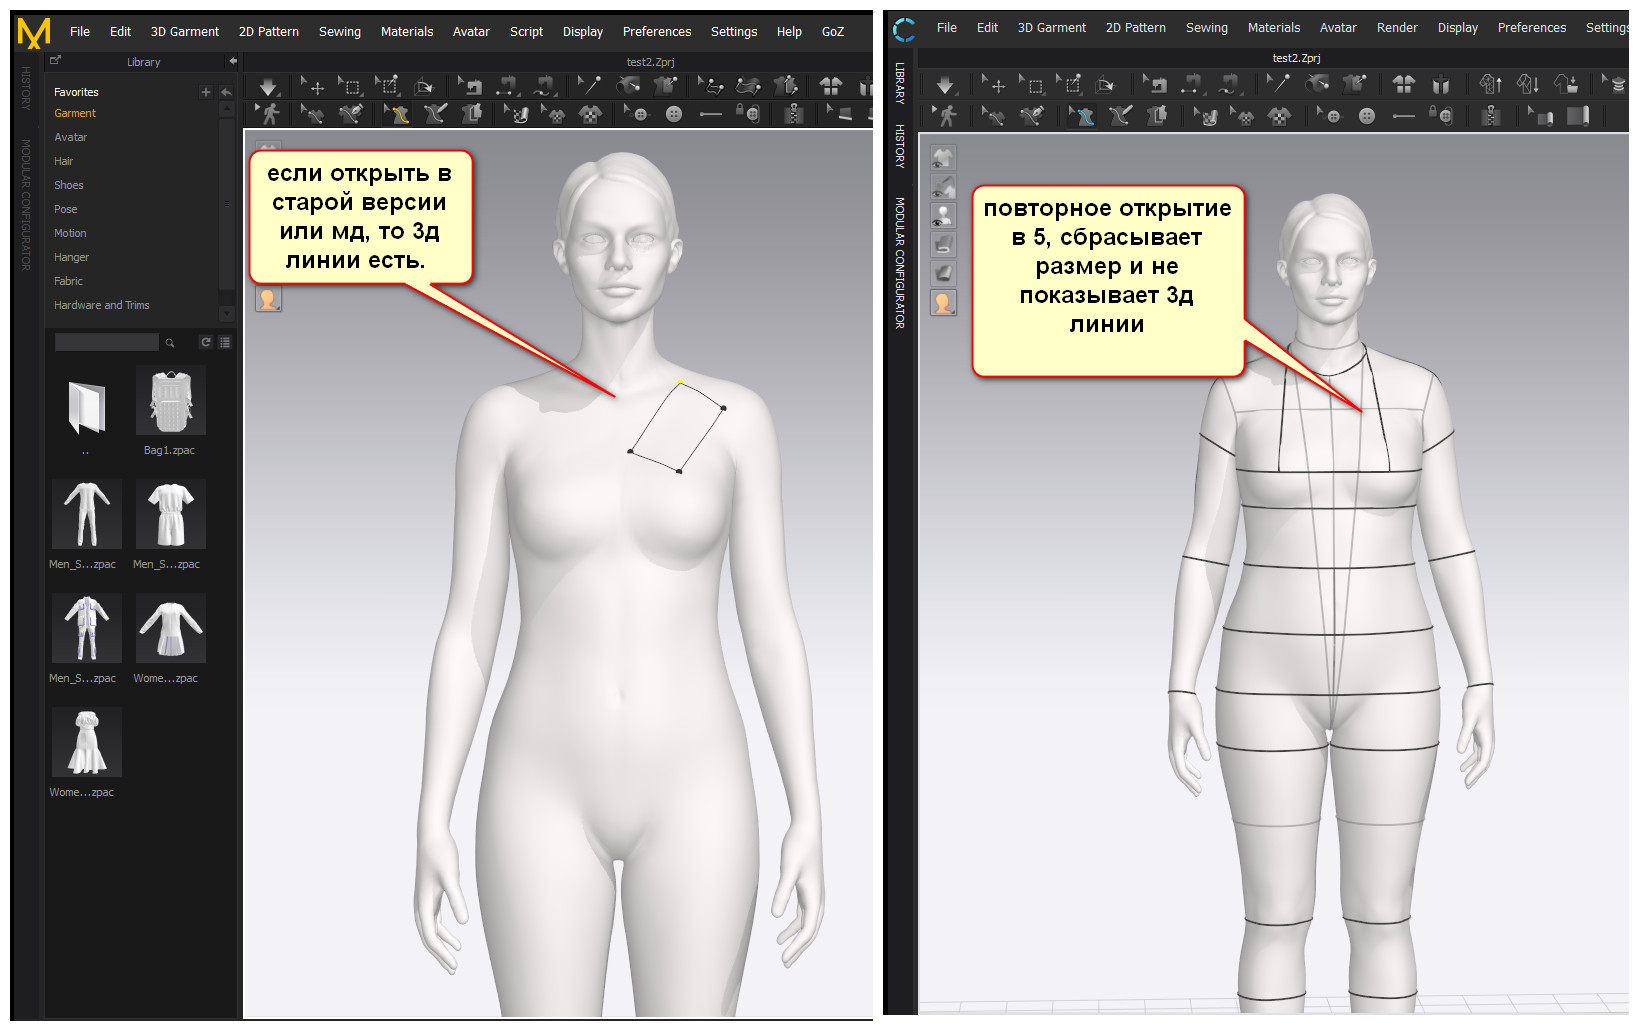Open the parent folder thumbnail in Library
The width and height of the screenshot is (1639, 1031).
(86, 407)
